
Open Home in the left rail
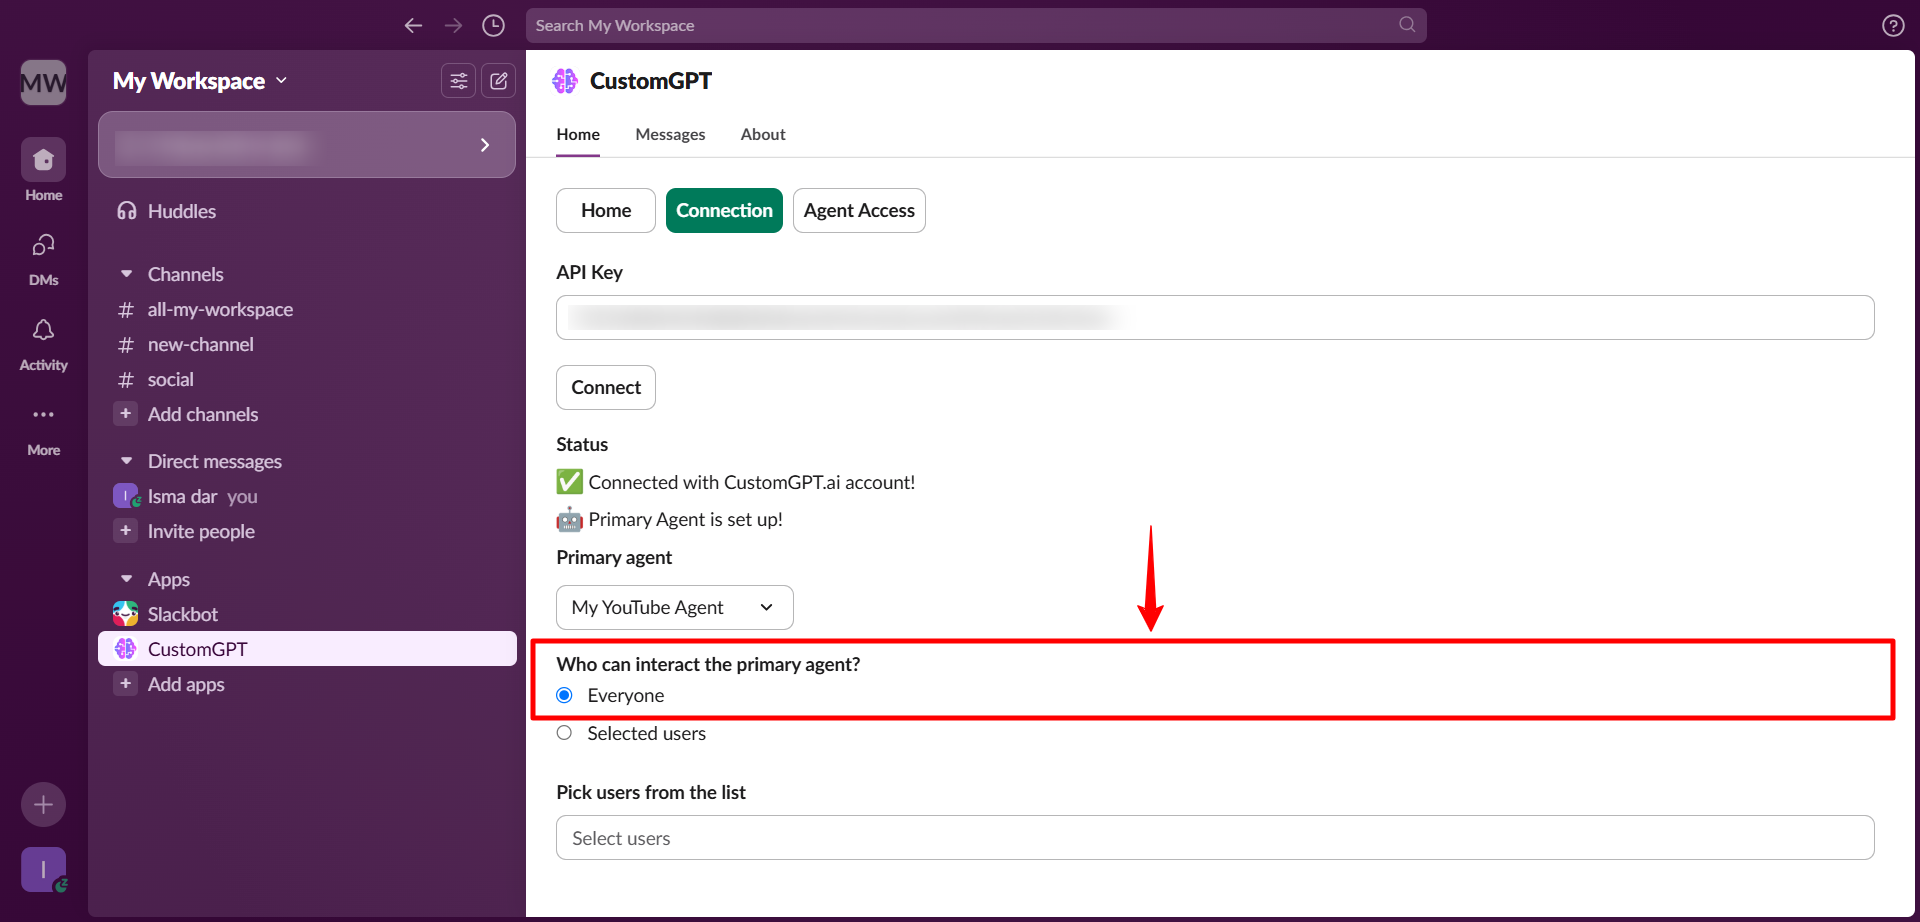tap(44, 170)
